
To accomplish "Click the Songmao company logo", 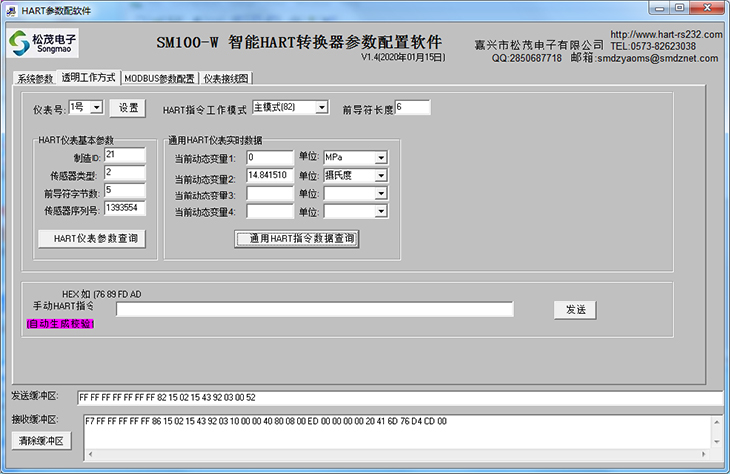I will pyautogui.click(x=42, y=43).
